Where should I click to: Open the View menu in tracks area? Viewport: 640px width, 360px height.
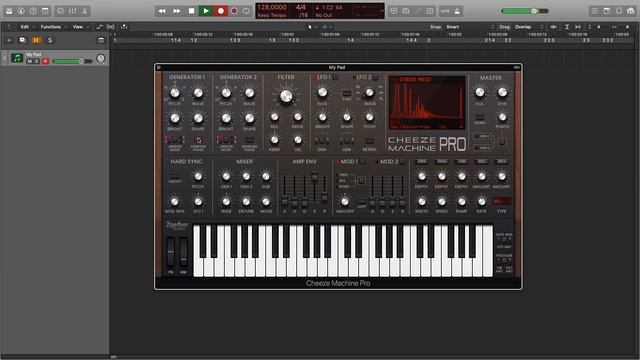pos(78,27)
